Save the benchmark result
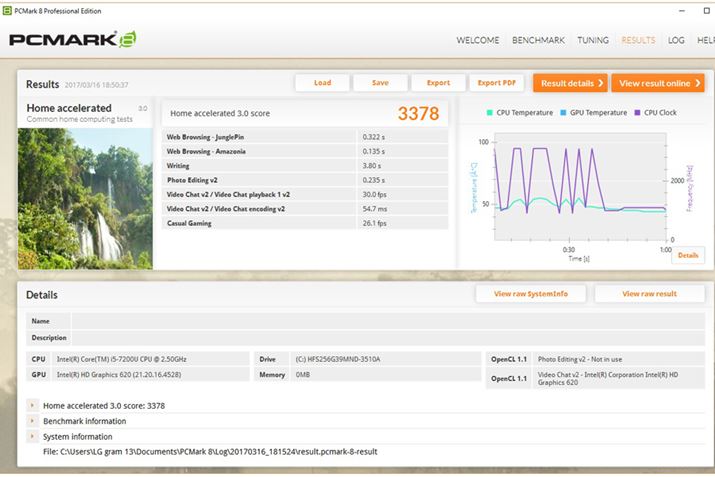This screenshot has height=477, width=715. 380,83
